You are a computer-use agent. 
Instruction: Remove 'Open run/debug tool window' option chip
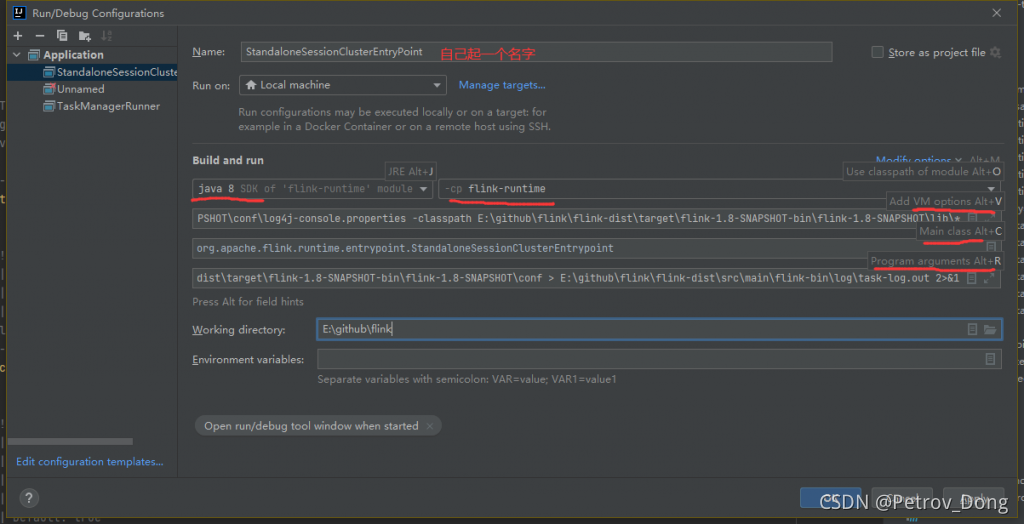(x=429, y=426)
